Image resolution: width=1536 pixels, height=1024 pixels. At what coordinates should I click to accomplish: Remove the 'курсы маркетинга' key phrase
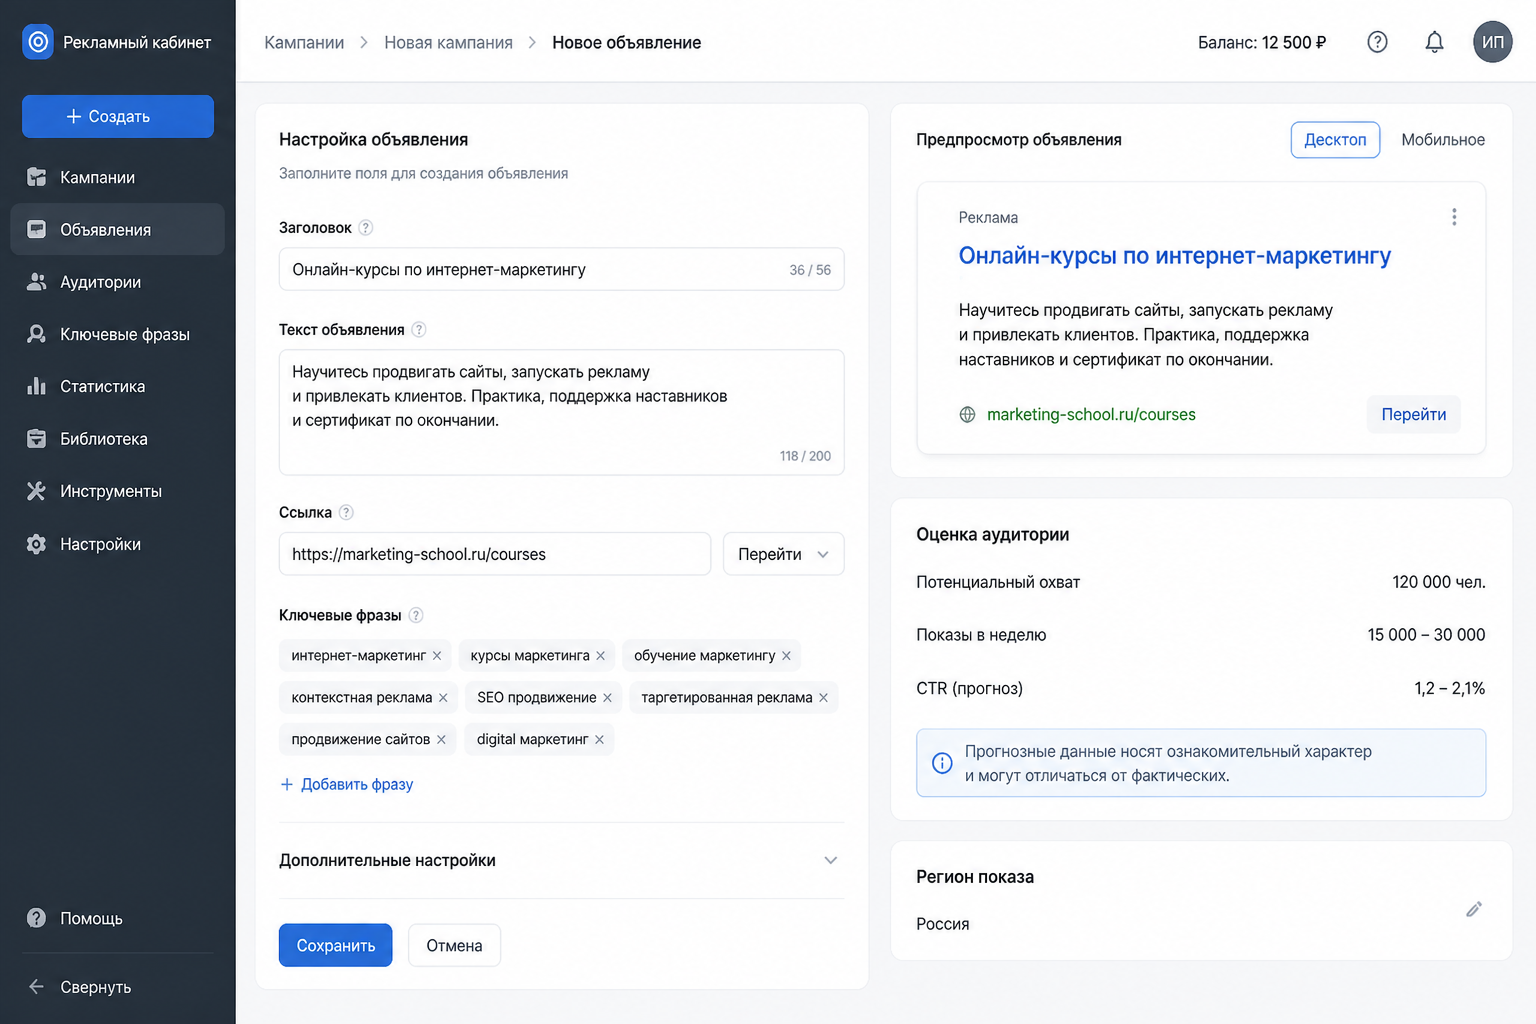tap(601, 656)
